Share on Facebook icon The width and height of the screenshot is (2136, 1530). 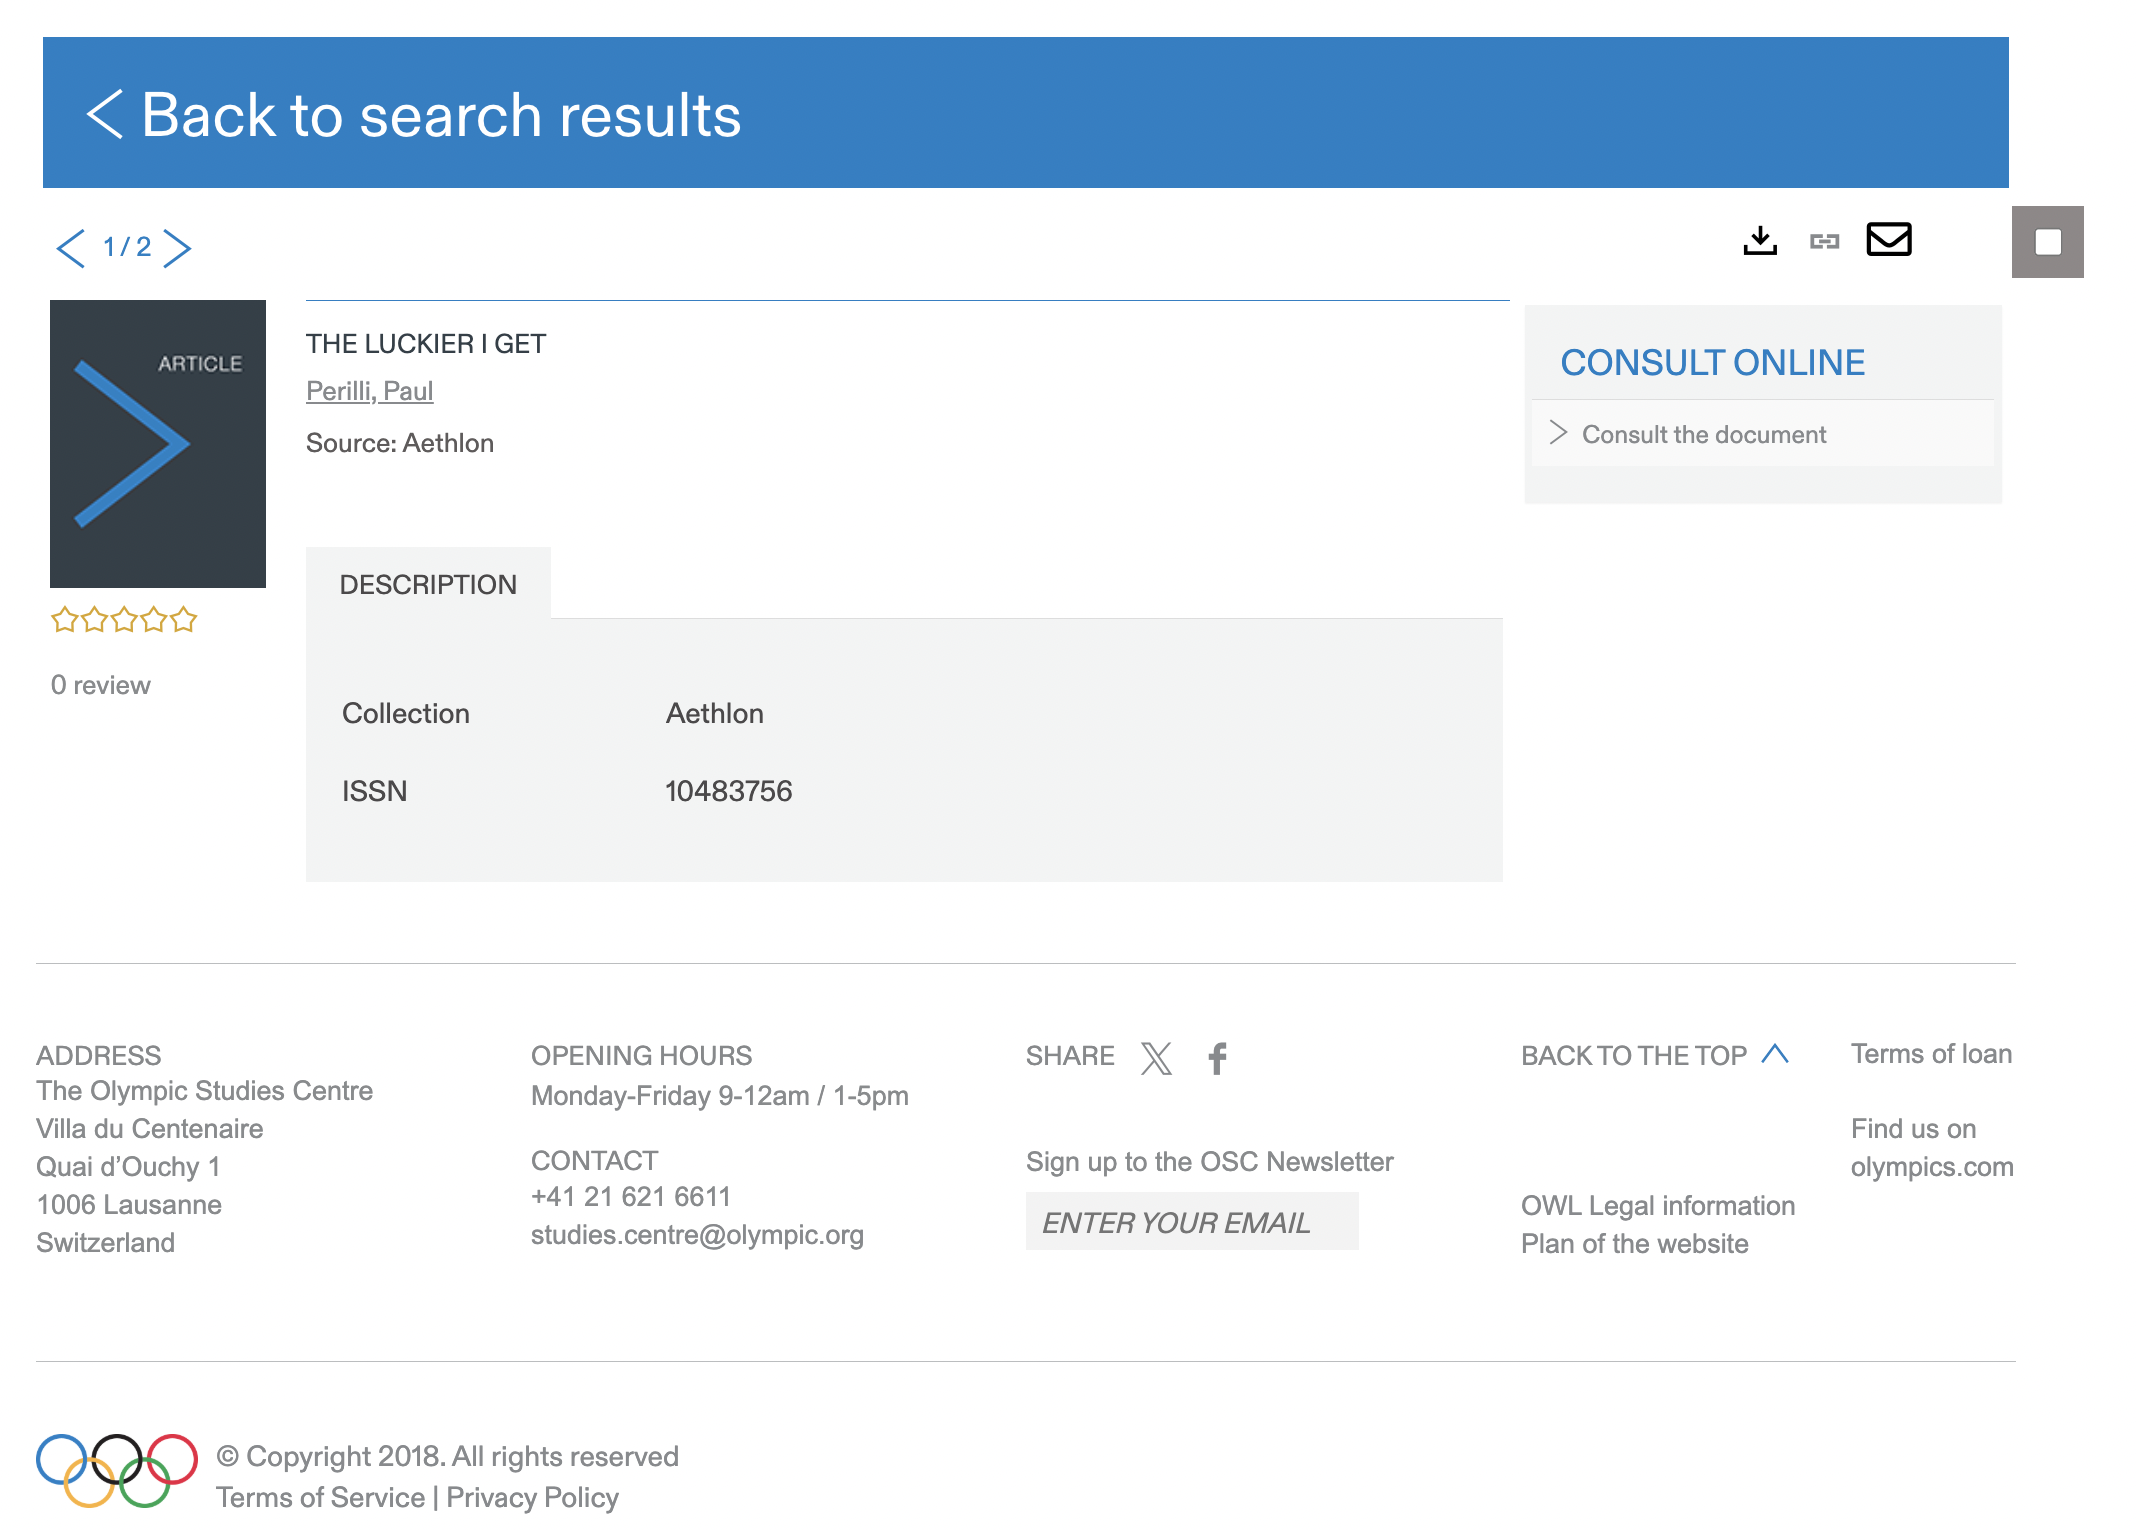(x=1217, y=1057)
